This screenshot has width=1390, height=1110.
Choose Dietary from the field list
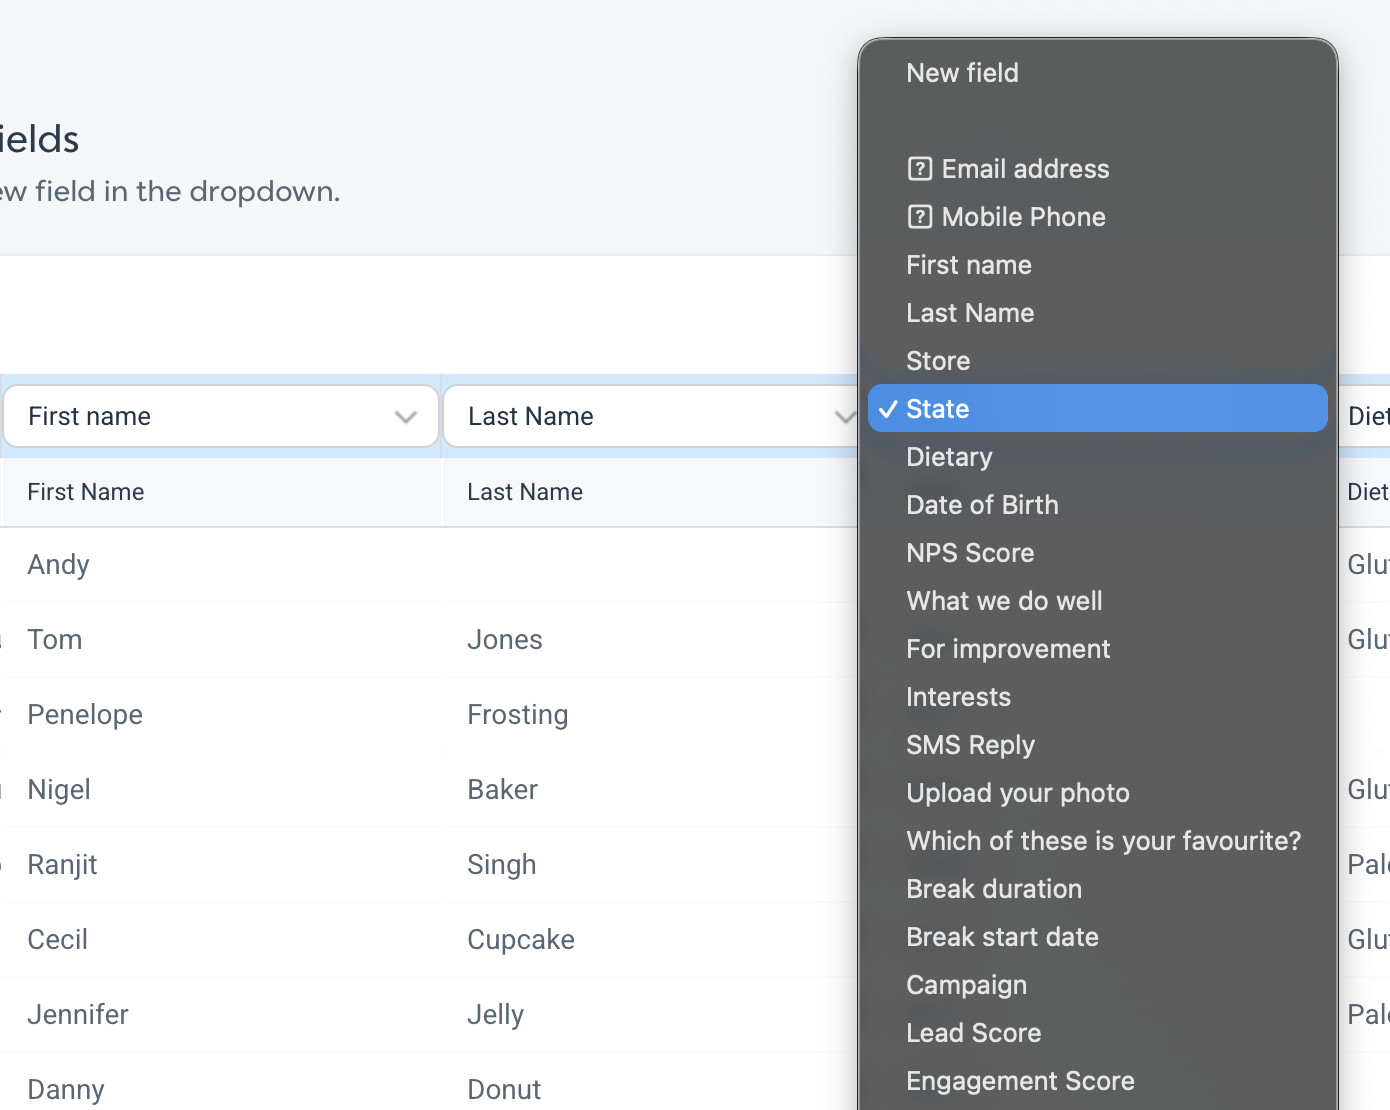[1097, 457]
